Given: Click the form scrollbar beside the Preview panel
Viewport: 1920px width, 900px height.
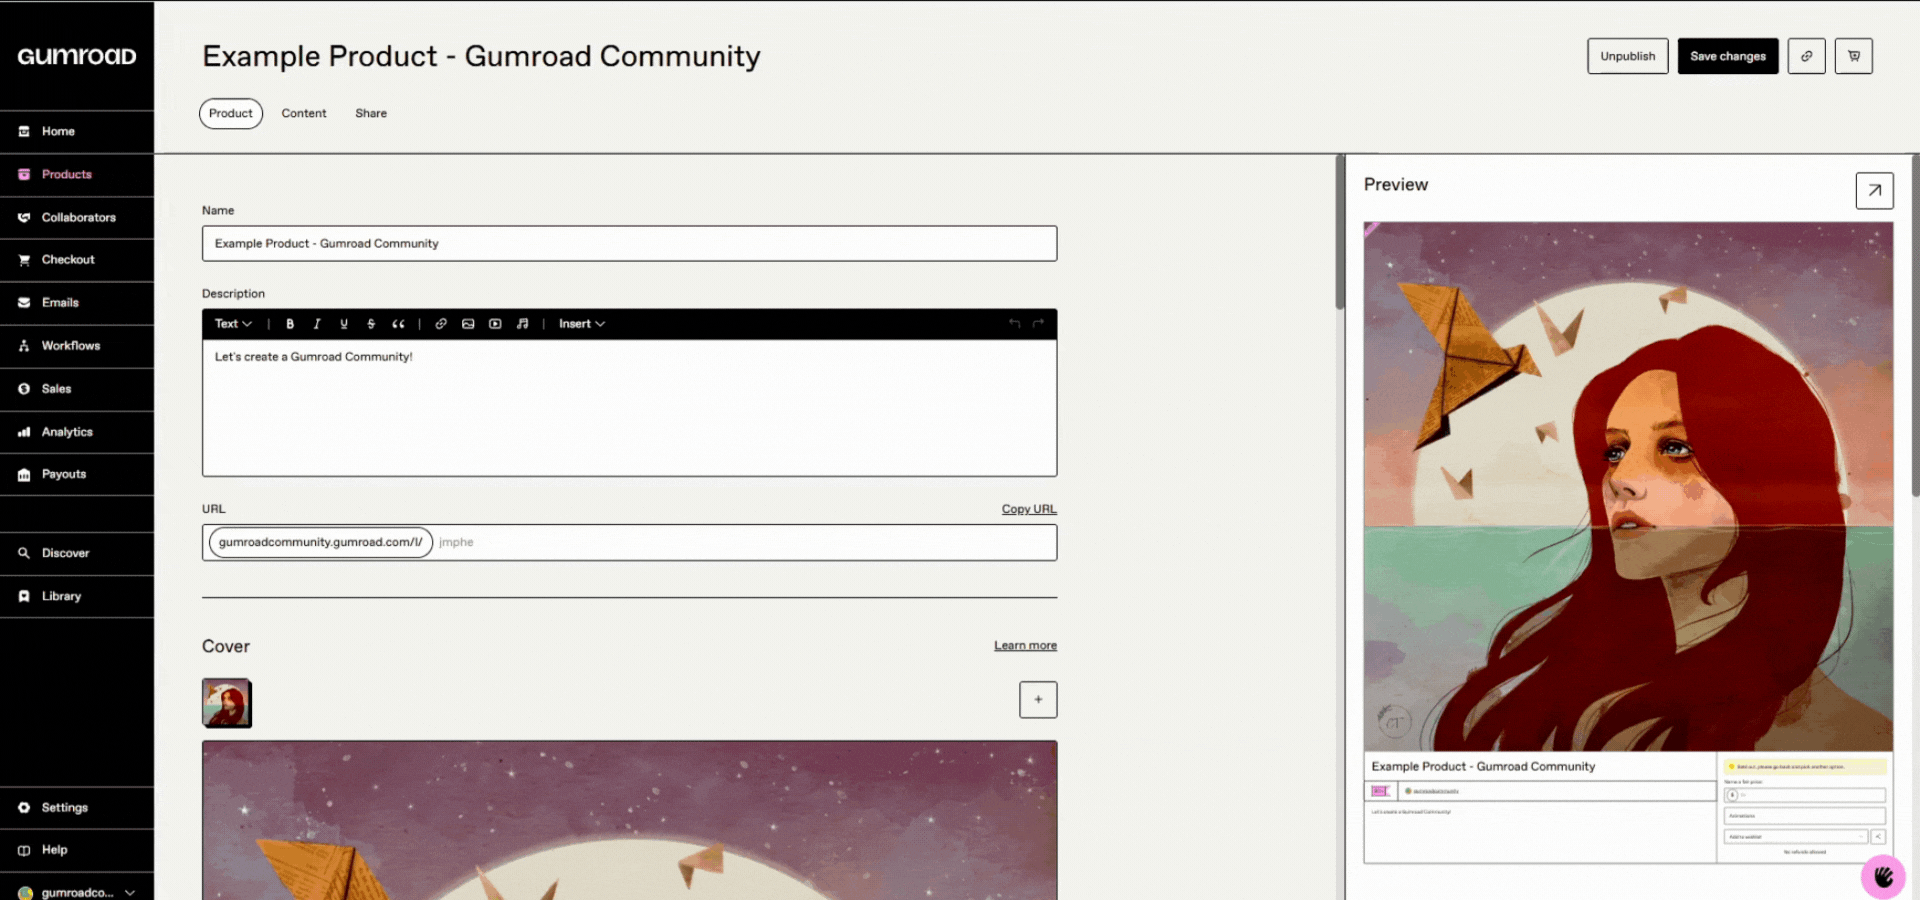Looking at the screenshot, I should point(1340,231).
